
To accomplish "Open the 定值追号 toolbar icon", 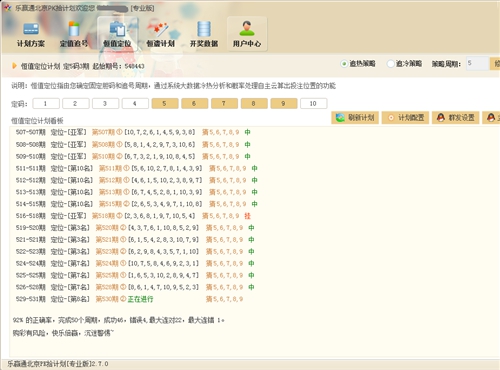I will (x=74, y=34).
